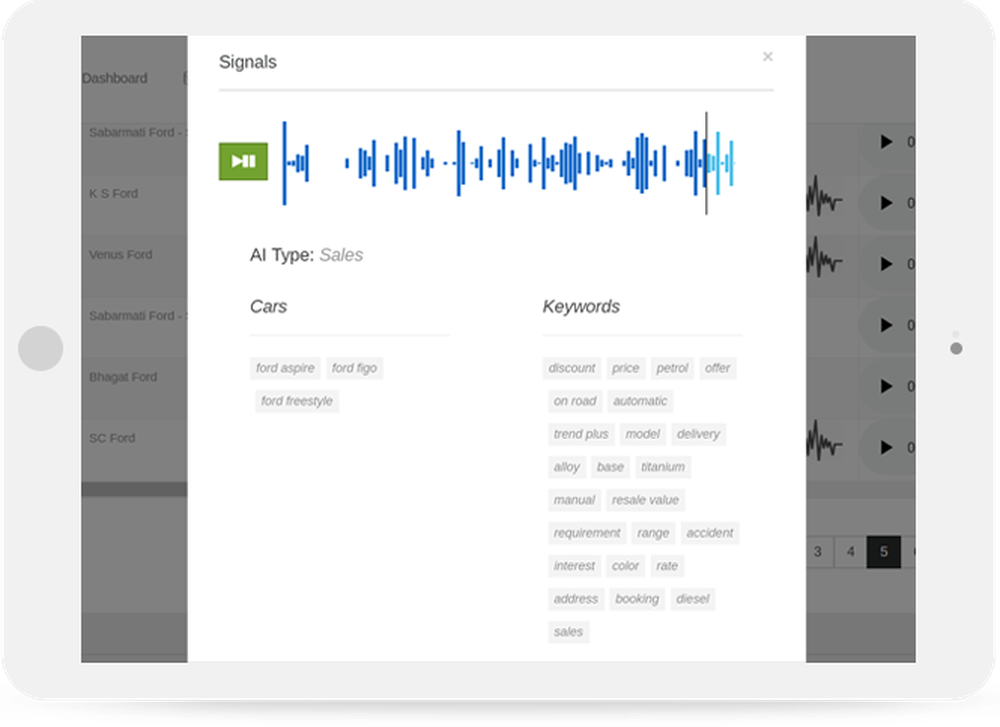Click the 'trend plus' keyword tag
Screen dimensions: 1000x727
(581, 434)
